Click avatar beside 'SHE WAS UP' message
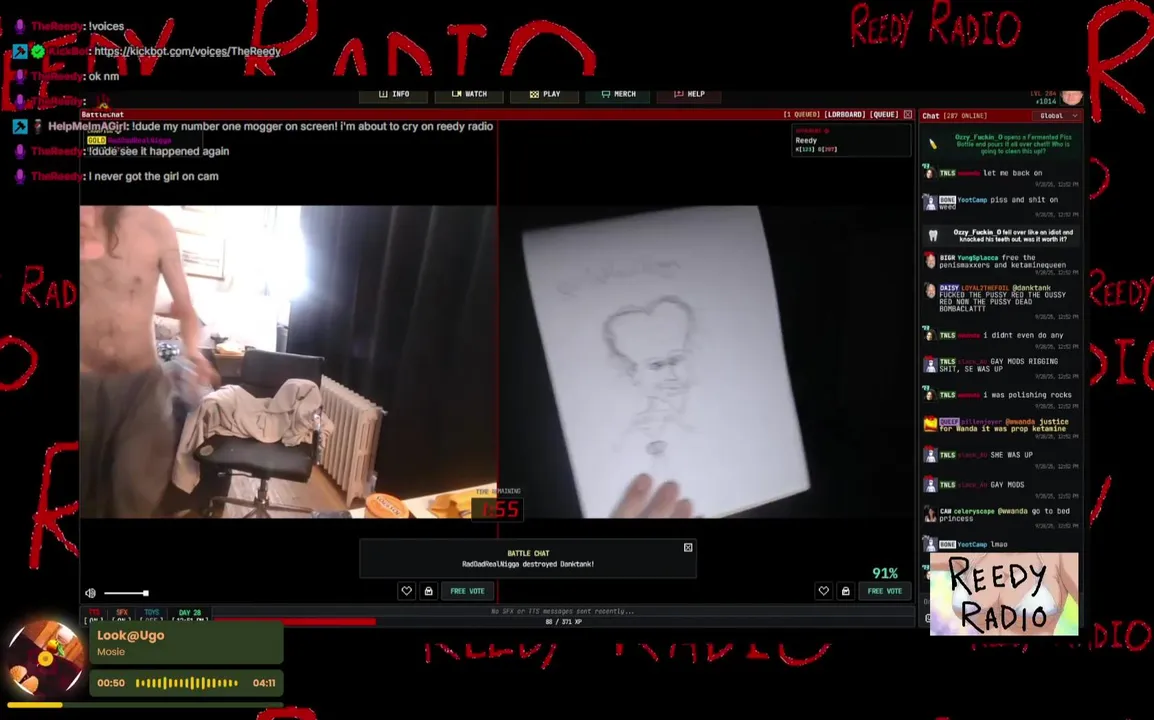The image size is (1154, 720). coord(930,455)
